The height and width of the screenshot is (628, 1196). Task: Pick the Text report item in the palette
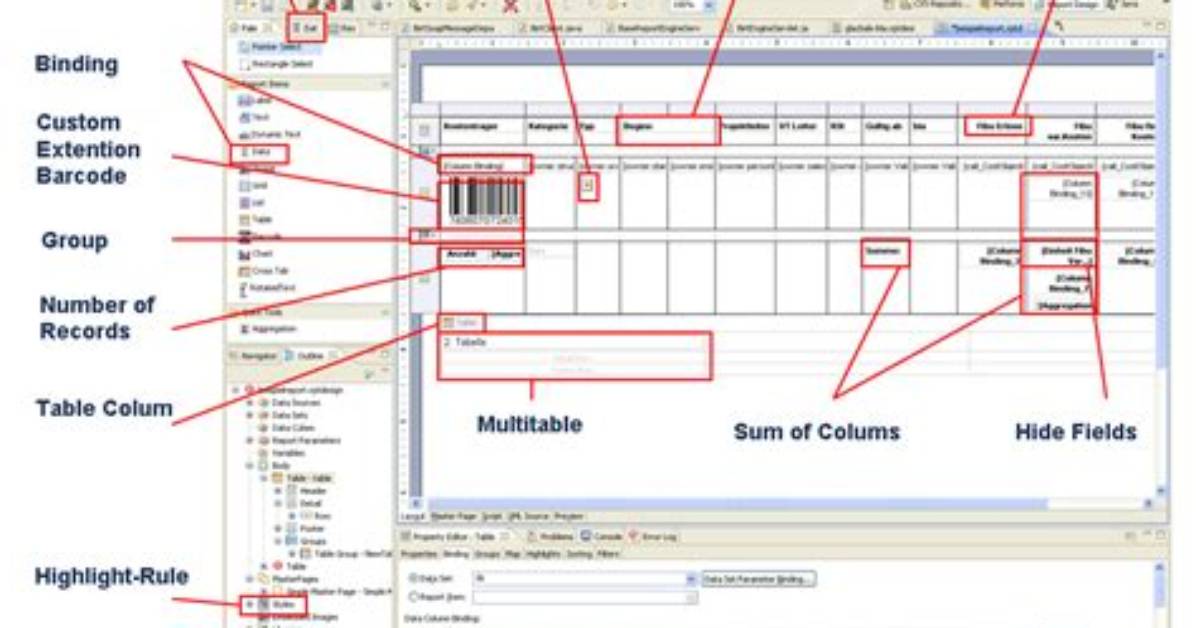tap(255, 118)
